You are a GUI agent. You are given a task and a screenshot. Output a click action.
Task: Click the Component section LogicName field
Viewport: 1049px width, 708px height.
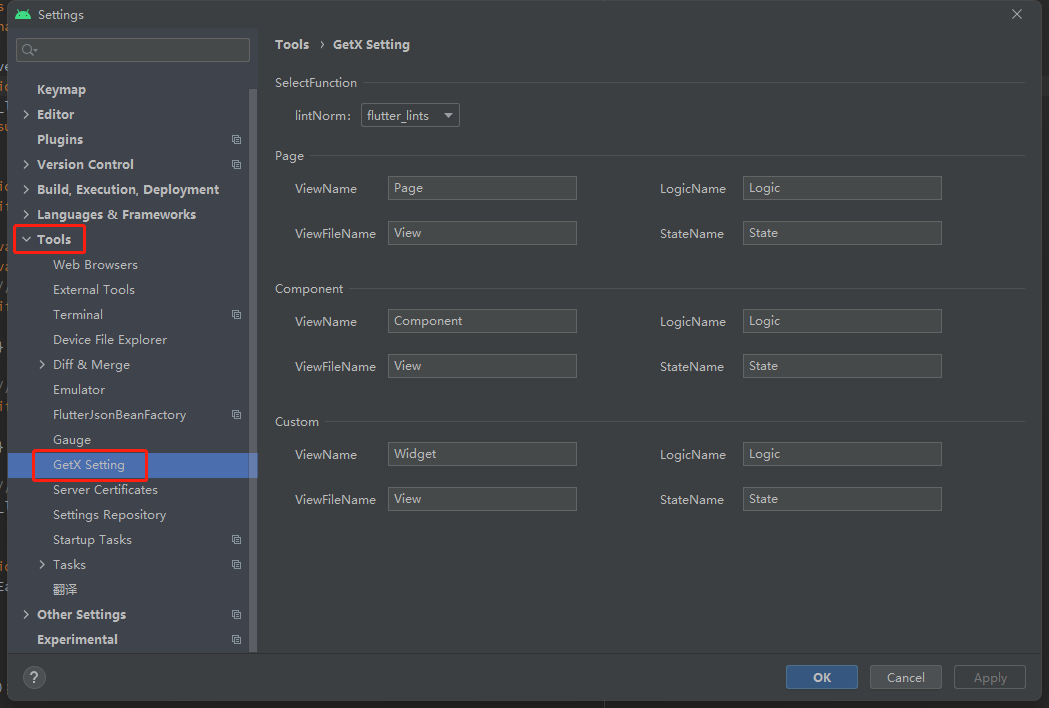coord(842,321)
